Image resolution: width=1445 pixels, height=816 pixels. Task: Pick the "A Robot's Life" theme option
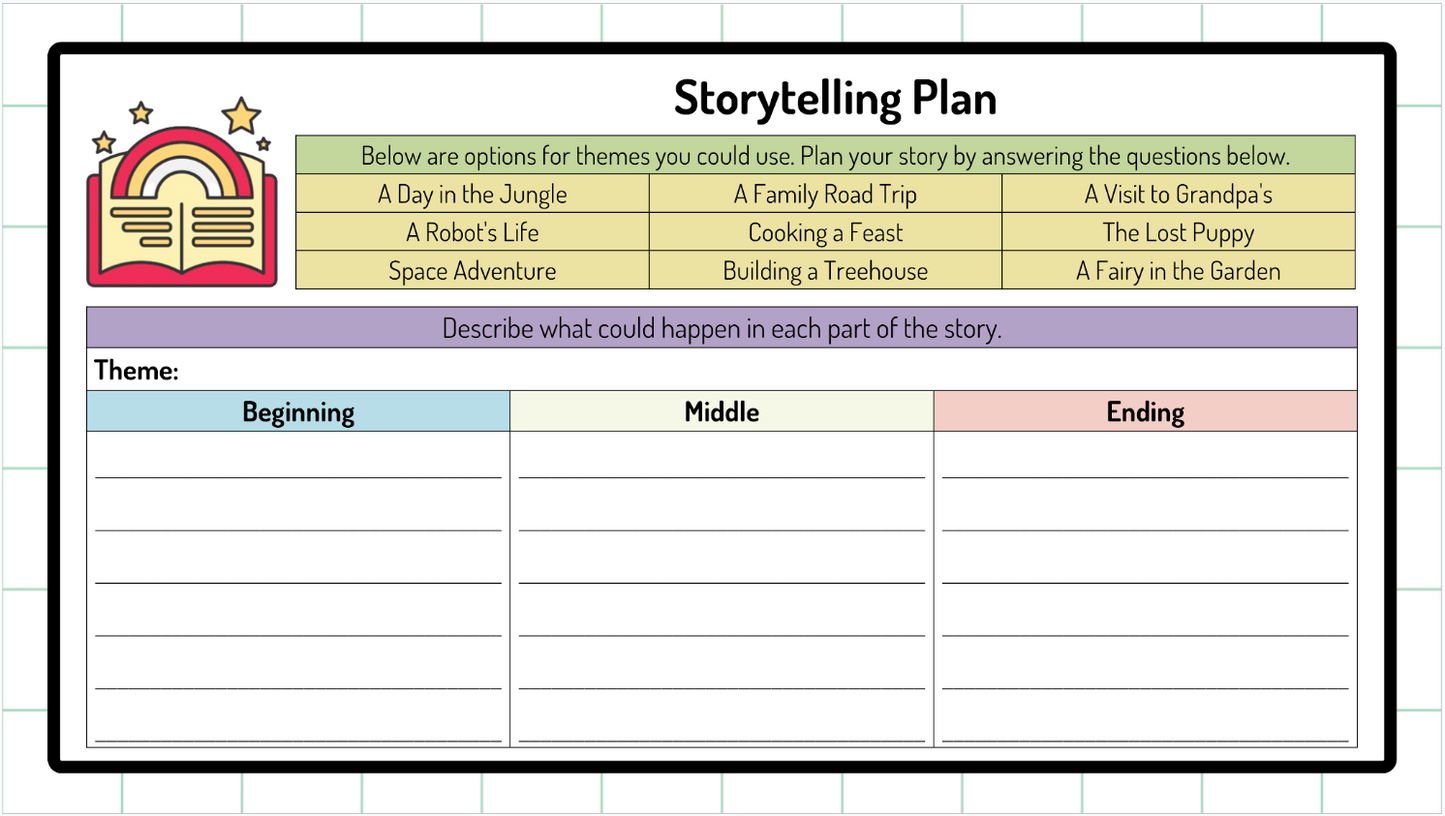point(472,233)
